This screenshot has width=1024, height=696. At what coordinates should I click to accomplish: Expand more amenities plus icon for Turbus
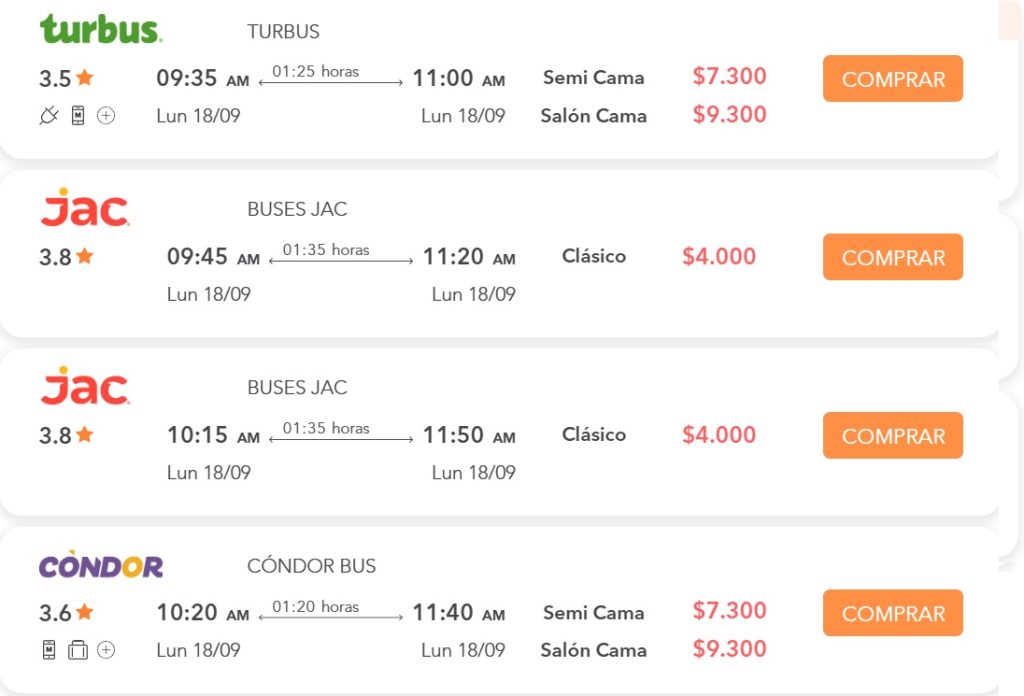106,116
